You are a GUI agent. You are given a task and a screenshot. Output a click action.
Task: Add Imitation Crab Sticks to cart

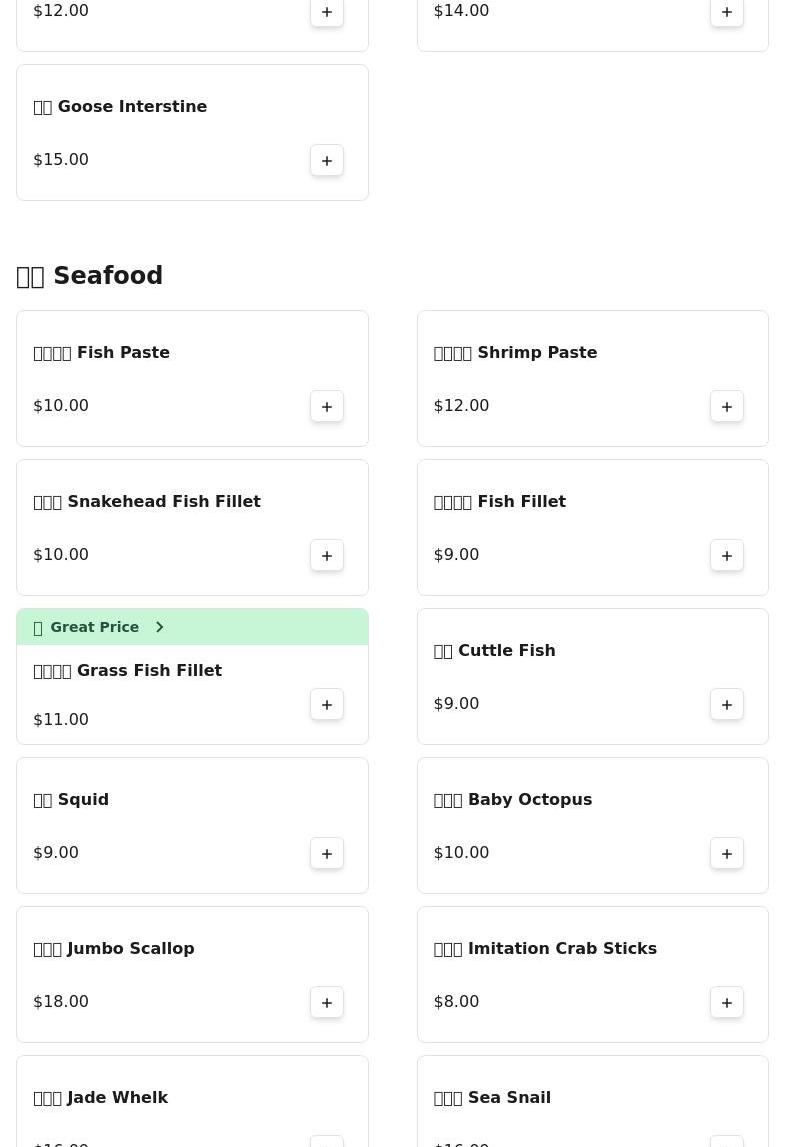point(727,1002)
